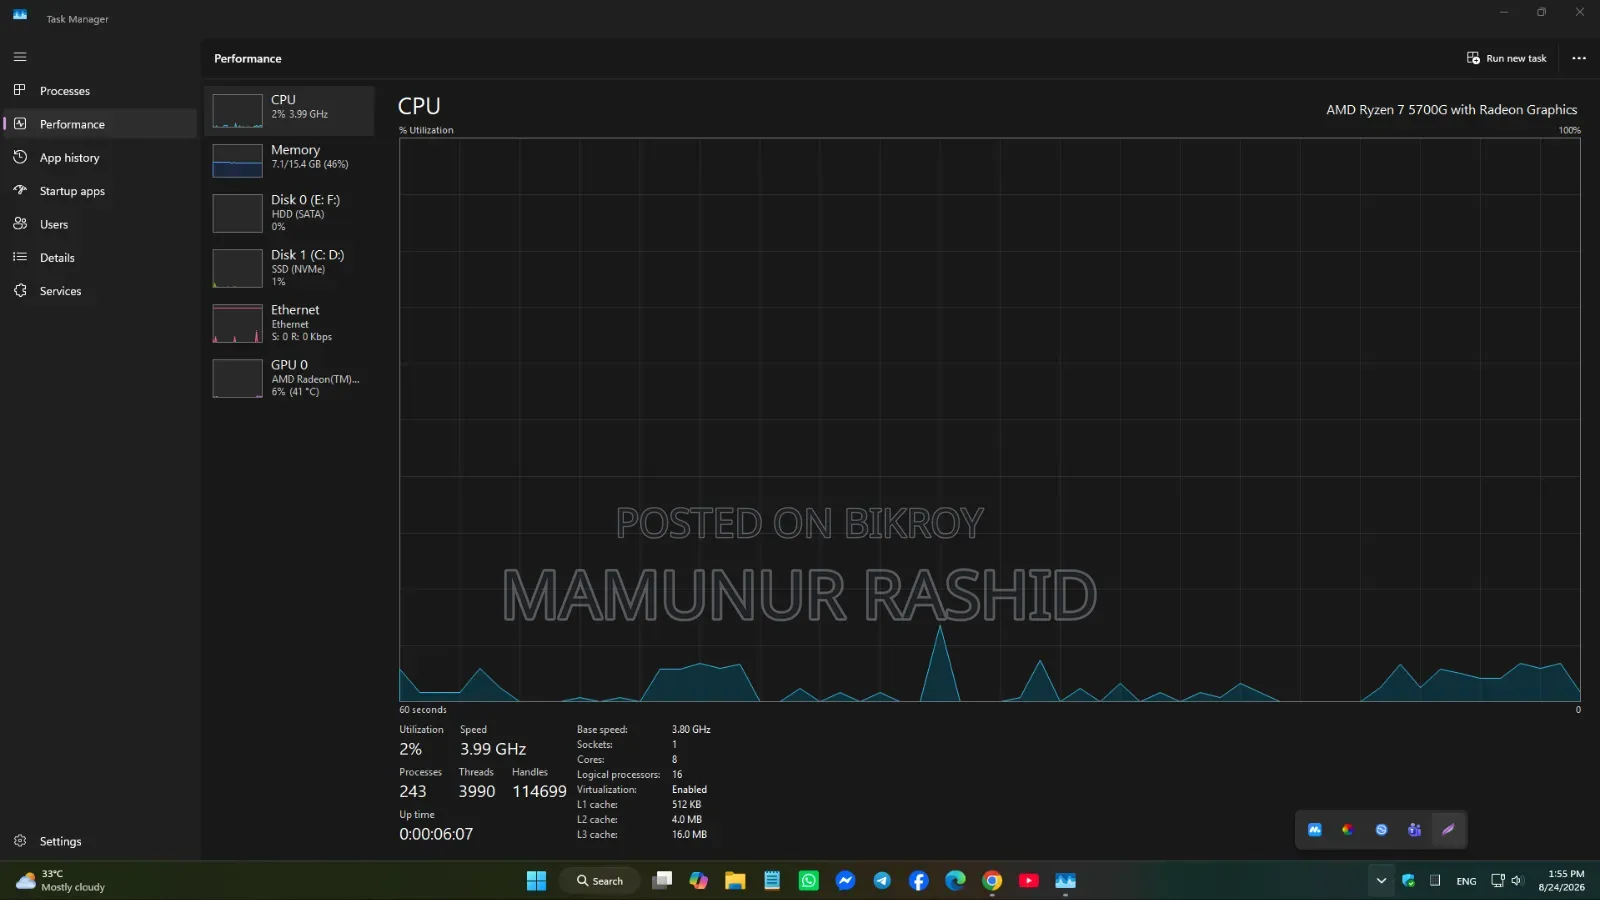Screen dimensions: 1600x900
Task: Click the L3 cache 16.0 MB value
Action: point(689,835)
